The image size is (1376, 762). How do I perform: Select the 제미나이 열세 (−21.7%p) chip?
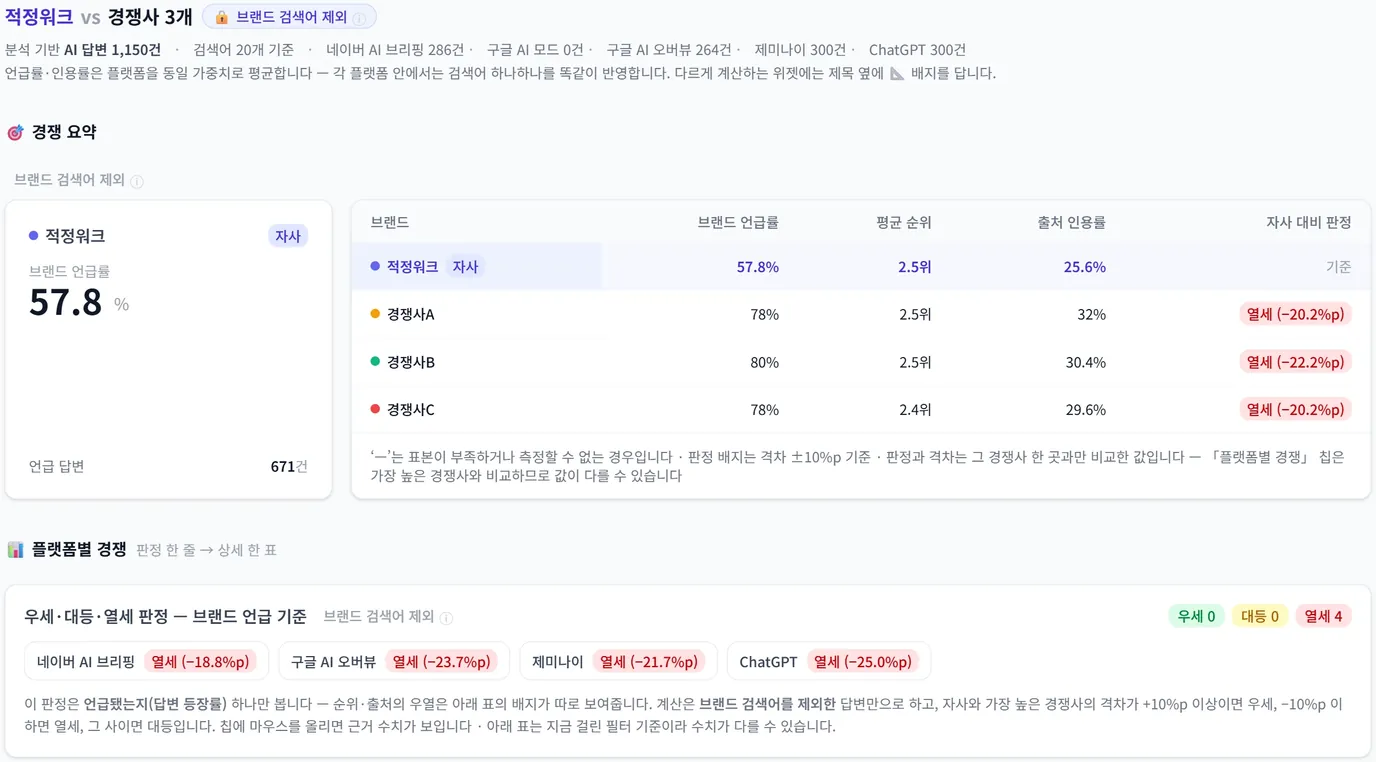coord(618,661)
